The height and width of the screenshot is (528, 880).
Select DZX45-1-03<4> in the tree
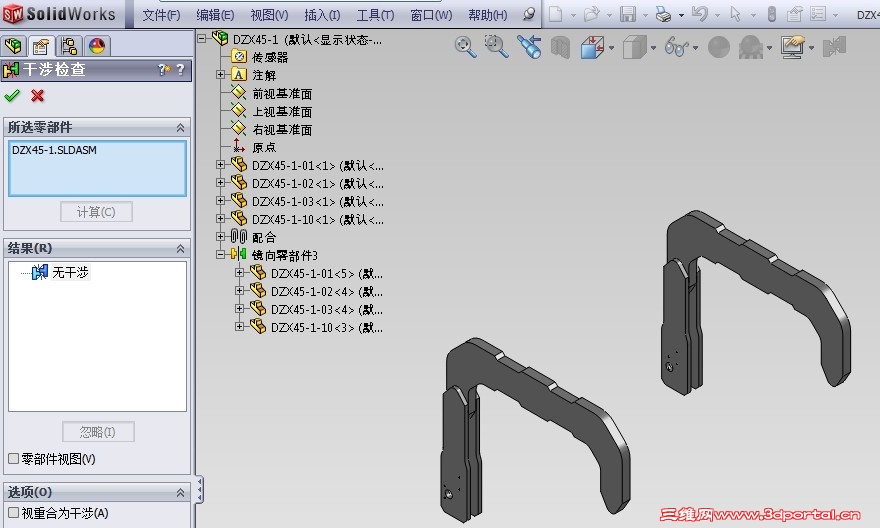point(327,309)
